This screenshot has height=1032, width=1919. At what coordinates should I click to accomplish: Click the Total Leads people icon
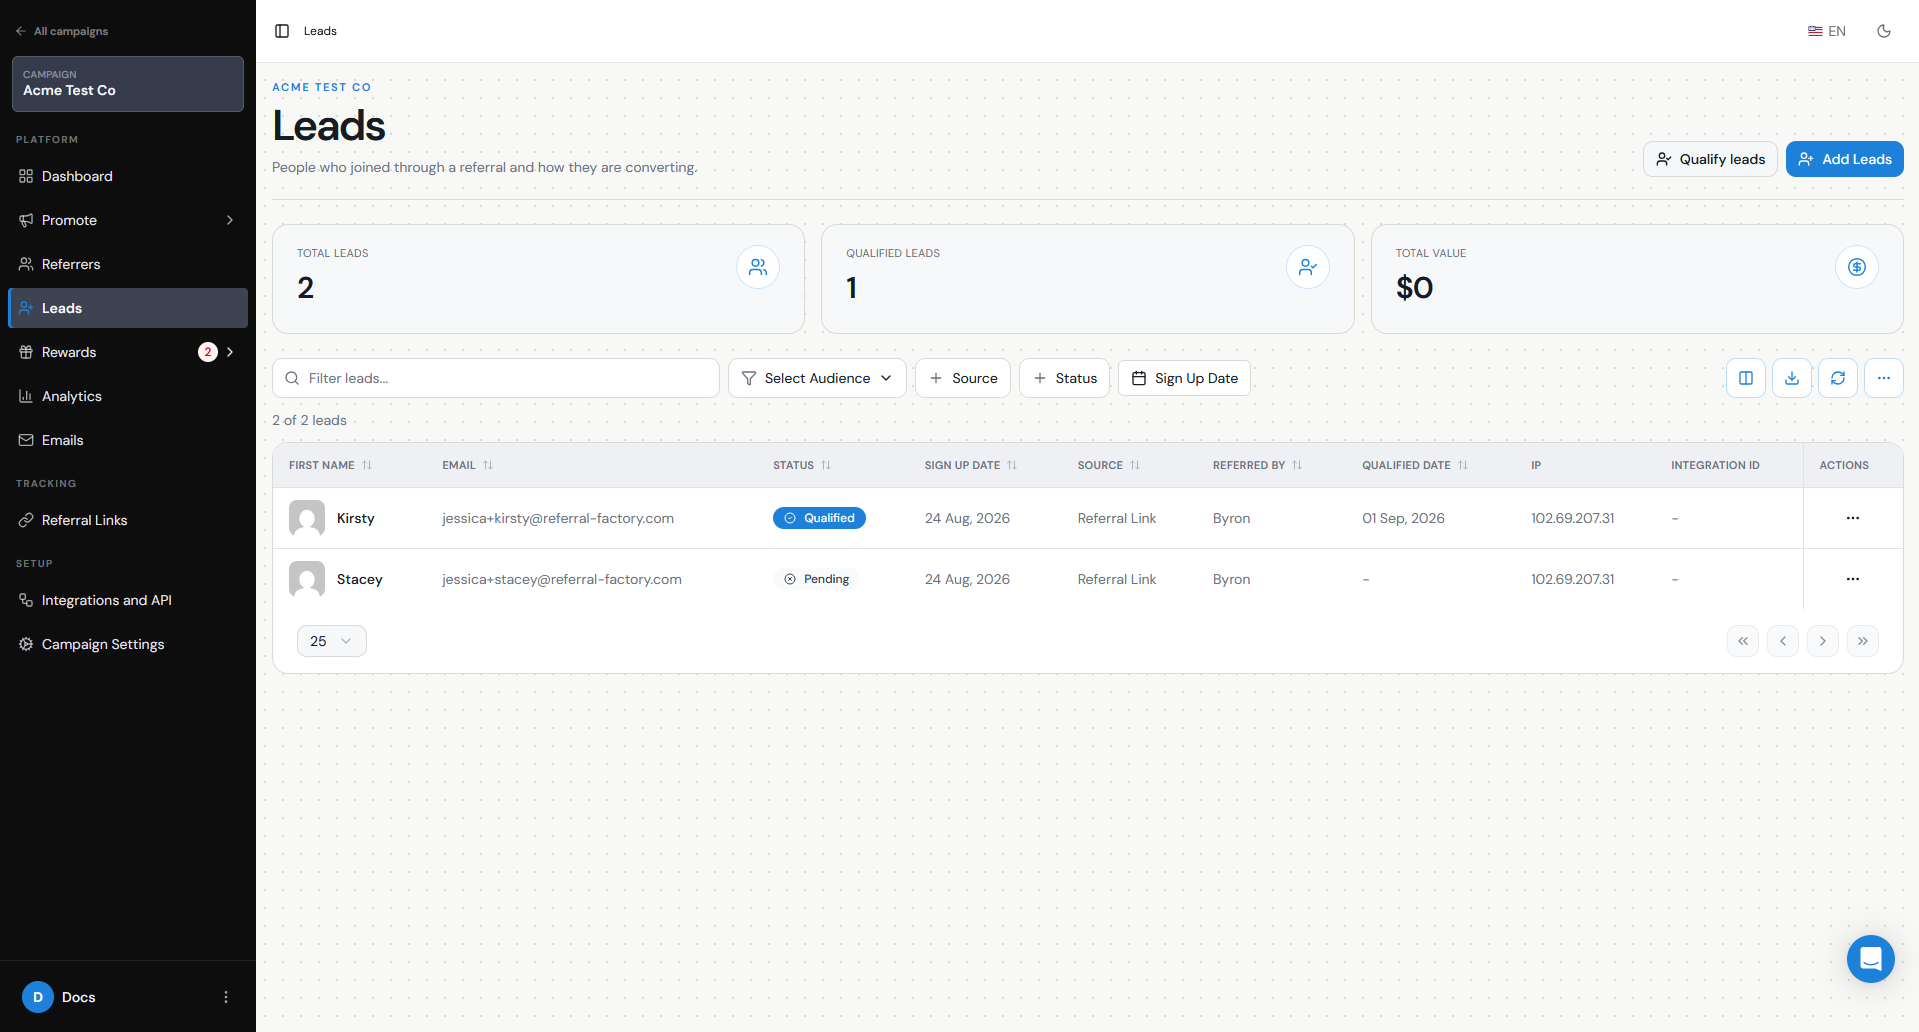758,267
